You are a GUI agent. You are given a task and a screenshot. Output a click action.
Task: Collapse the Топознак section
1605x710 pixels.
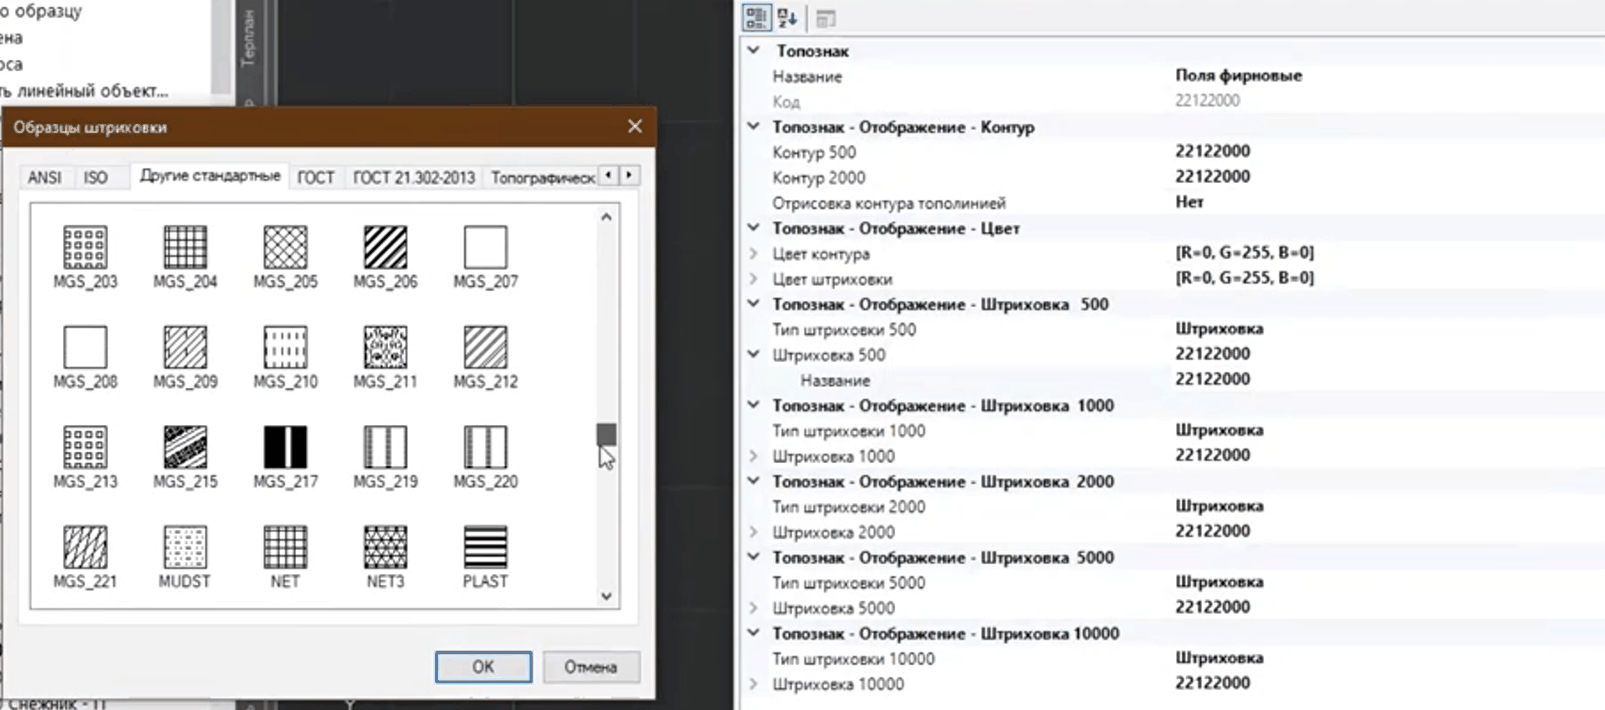click(x=754, y=51)
